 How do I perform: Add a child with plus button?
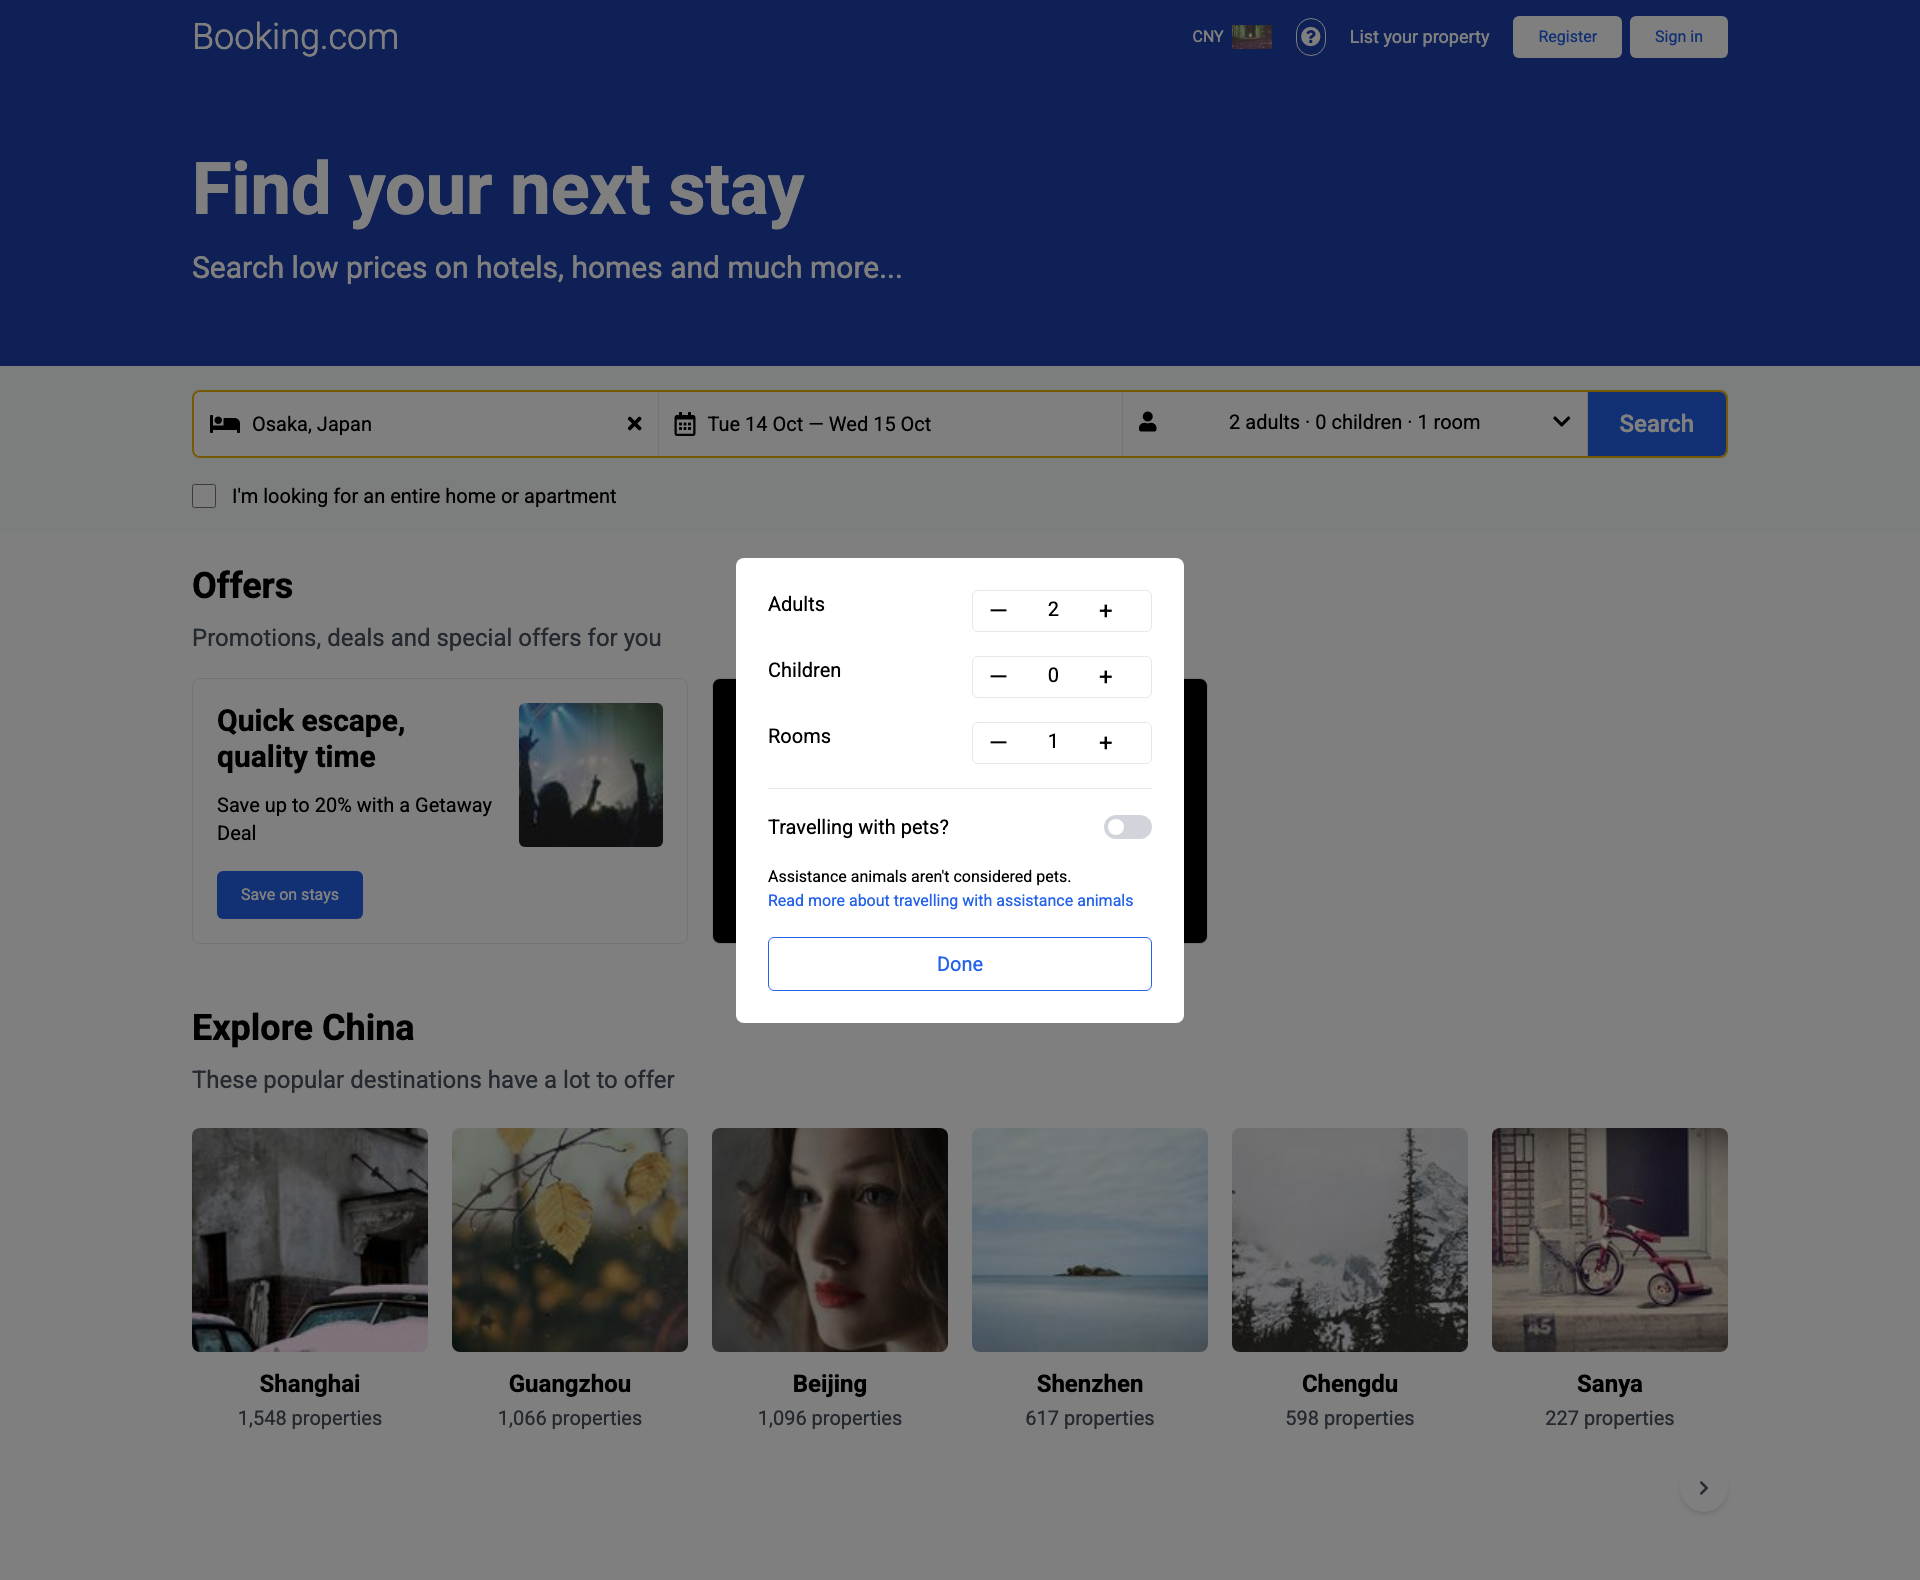pos(1105,677)
